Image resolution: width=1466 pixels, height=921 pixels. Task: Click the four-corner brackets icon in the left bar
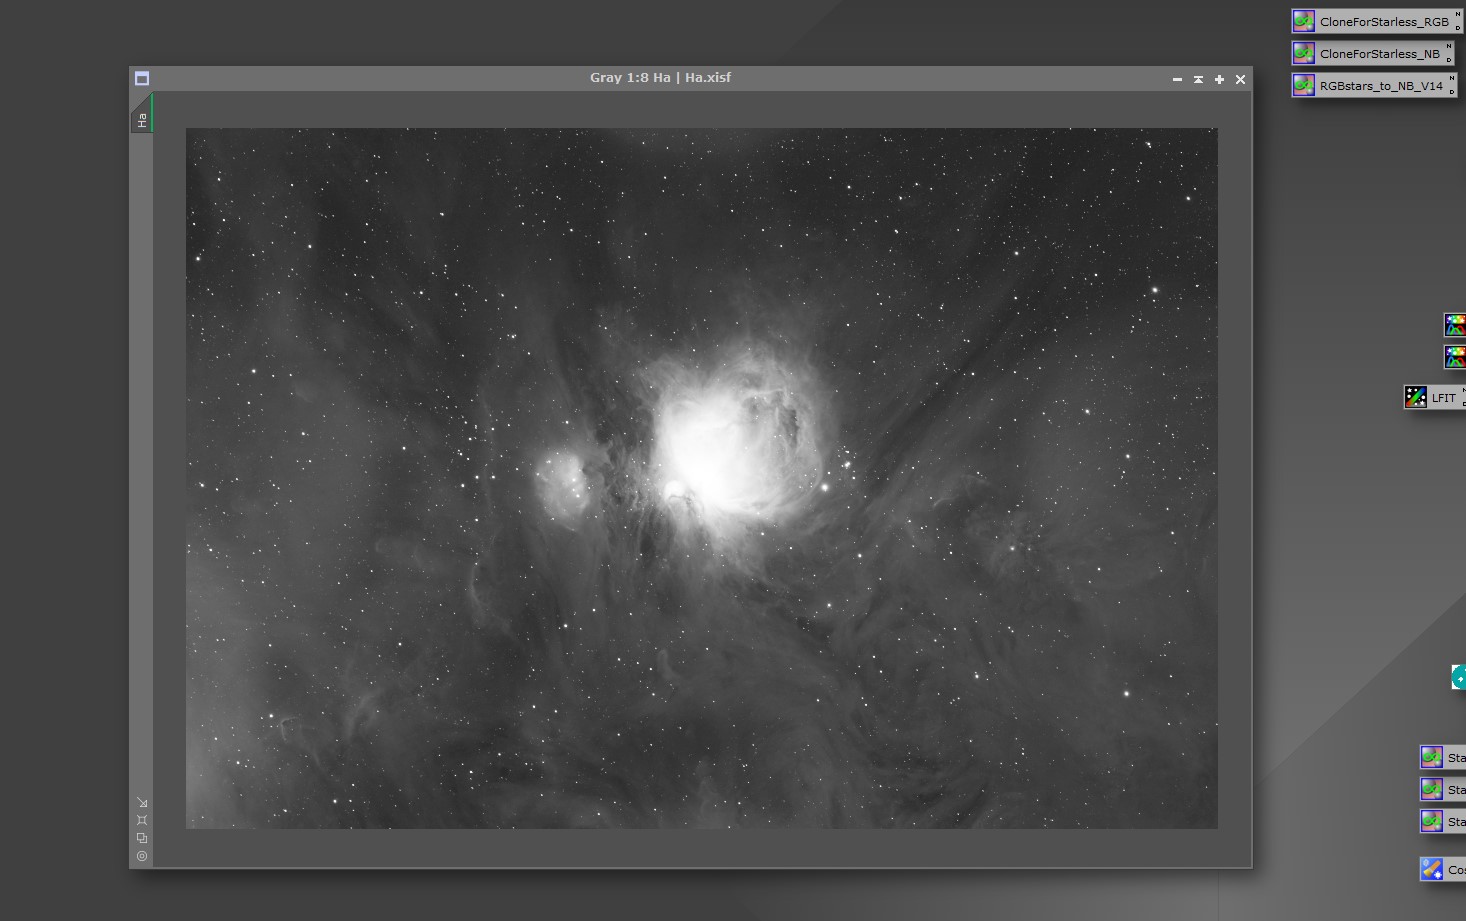(142, 820)
